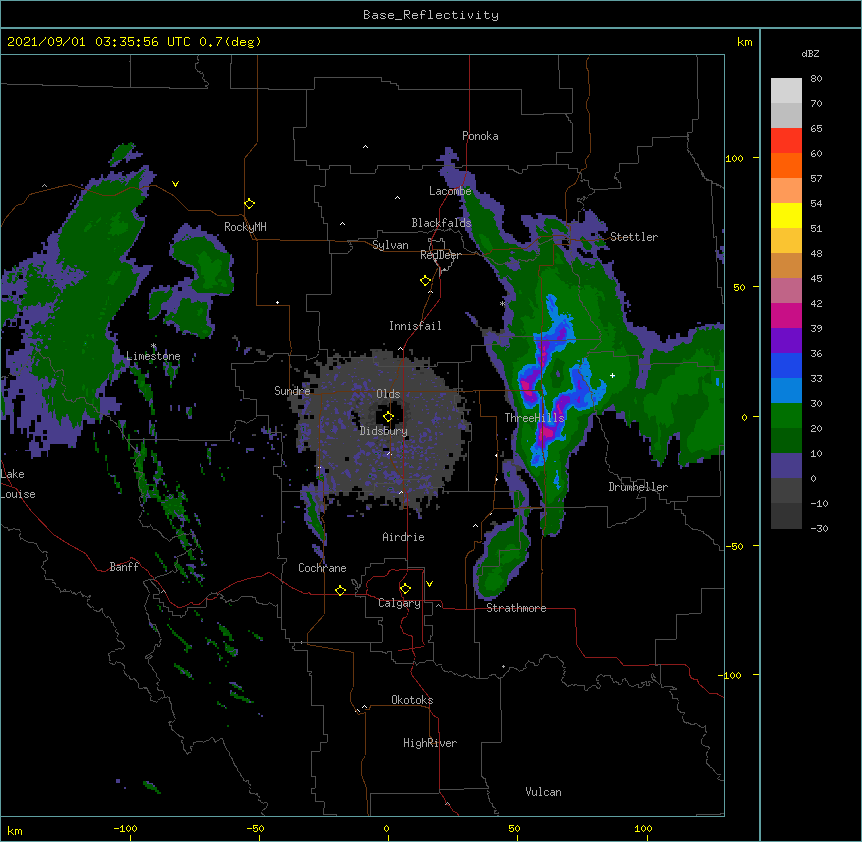This screenshot has height=842, width=862.
Task: Click the Lake Louise label
Action: click(18, 484)
